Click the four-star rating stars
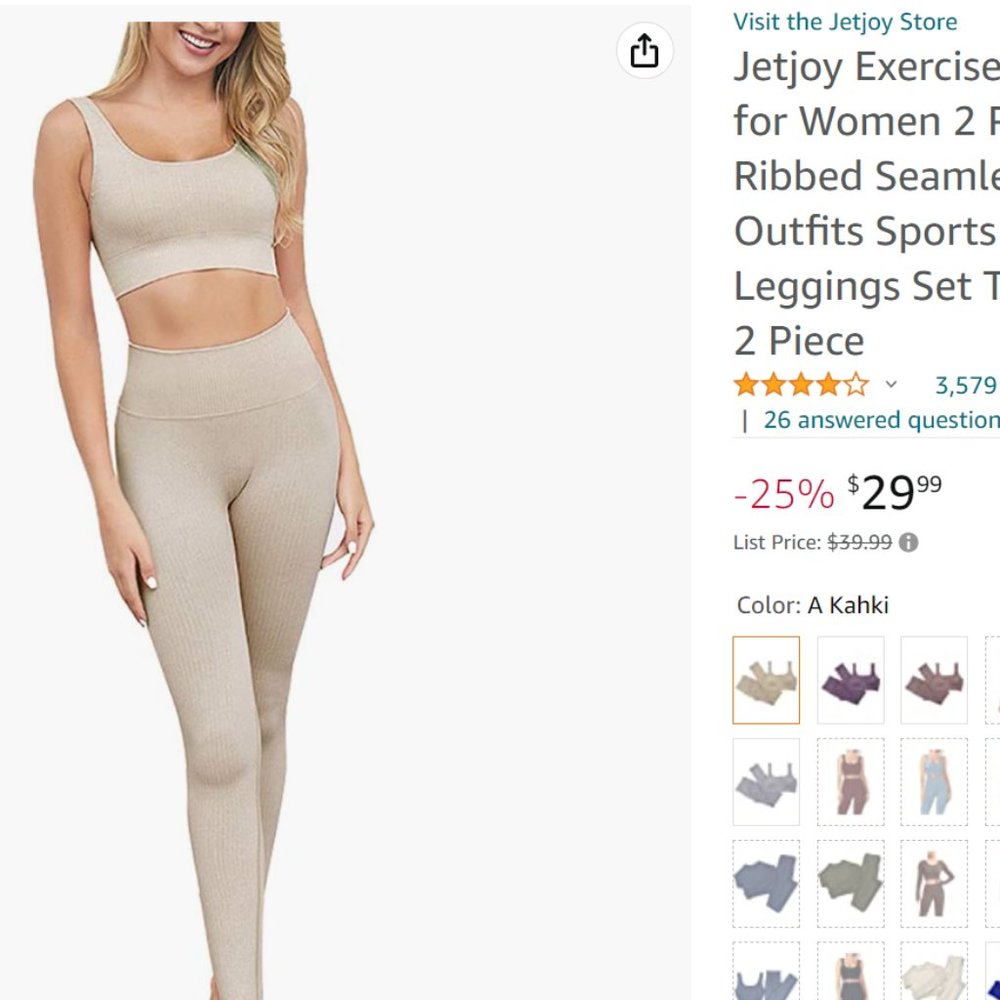 click(799, 383)
